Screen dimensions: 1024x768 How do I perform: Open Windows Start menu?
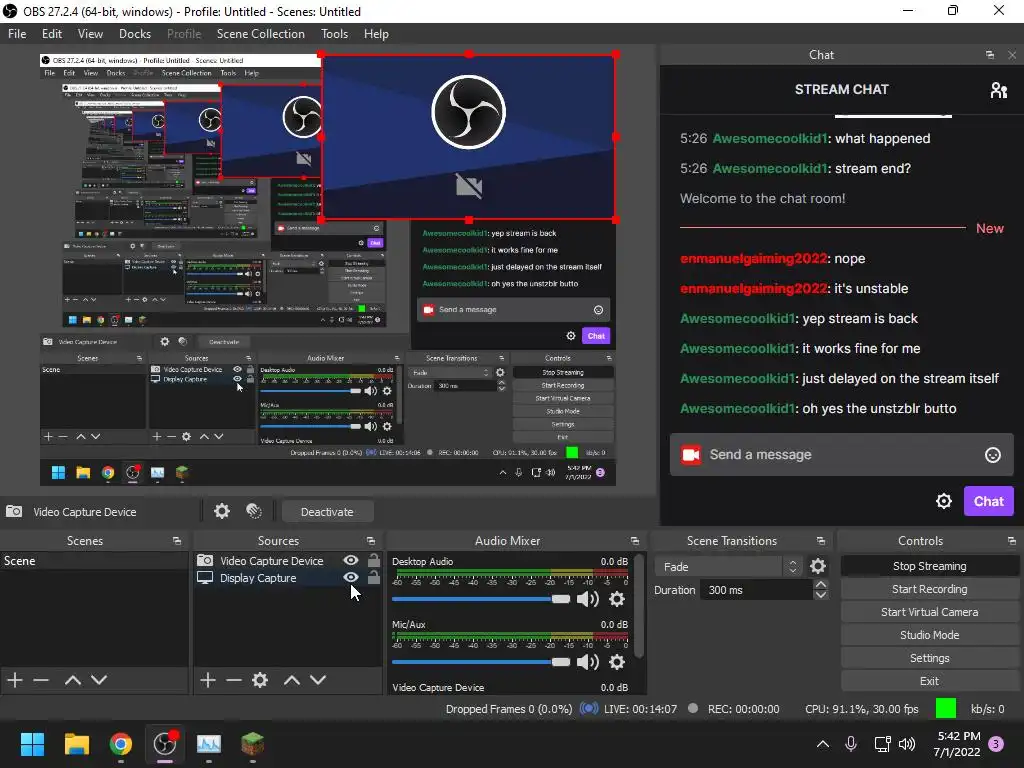pos(32,744)
